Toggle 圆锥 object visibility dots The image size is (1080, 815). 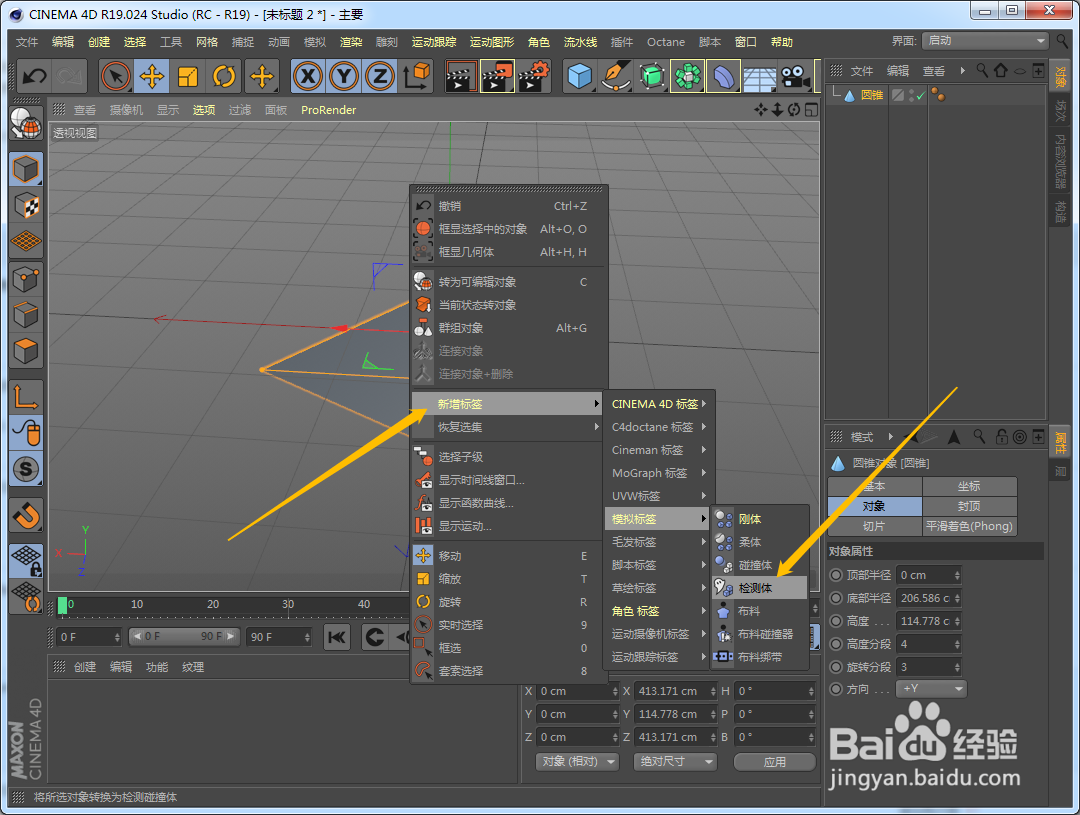click(912, 95)
